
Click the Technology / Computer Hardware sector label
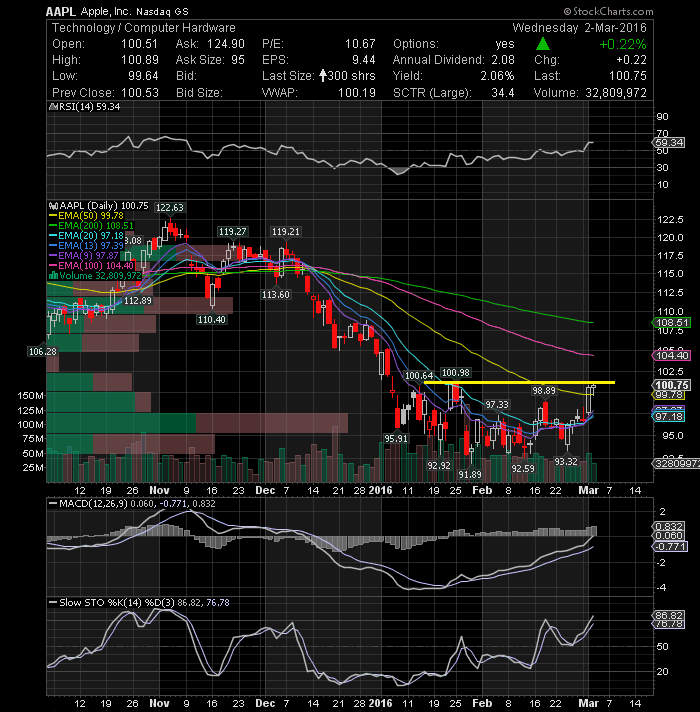143,28
